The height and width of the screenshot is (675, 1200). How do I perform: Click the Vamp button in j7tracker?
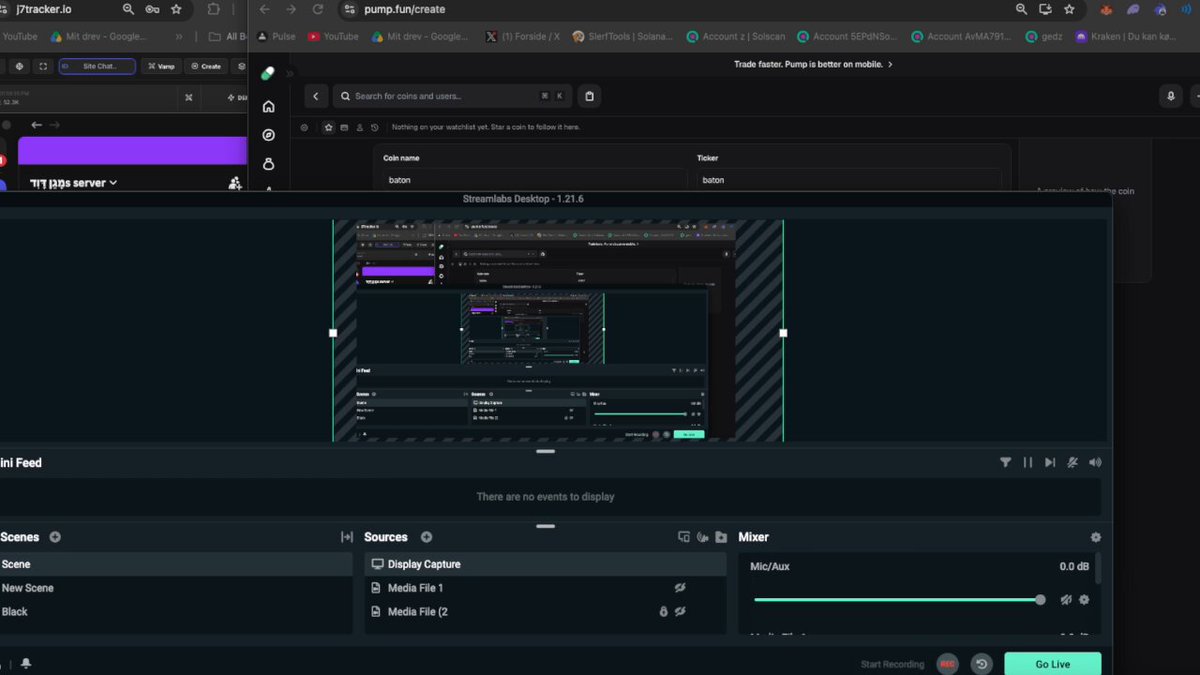[x=160, y=66]
